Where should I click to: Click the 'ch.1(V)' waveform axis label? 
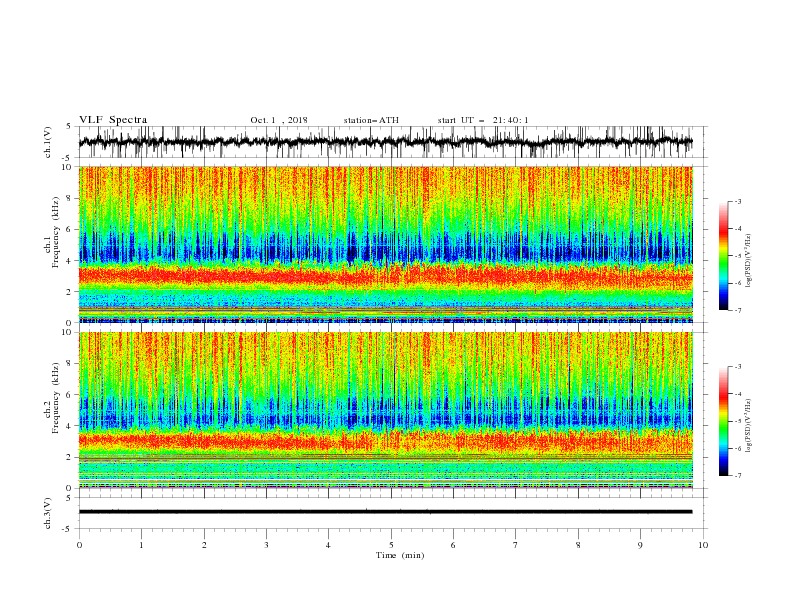pyautogui.click(x=48, y=142)
